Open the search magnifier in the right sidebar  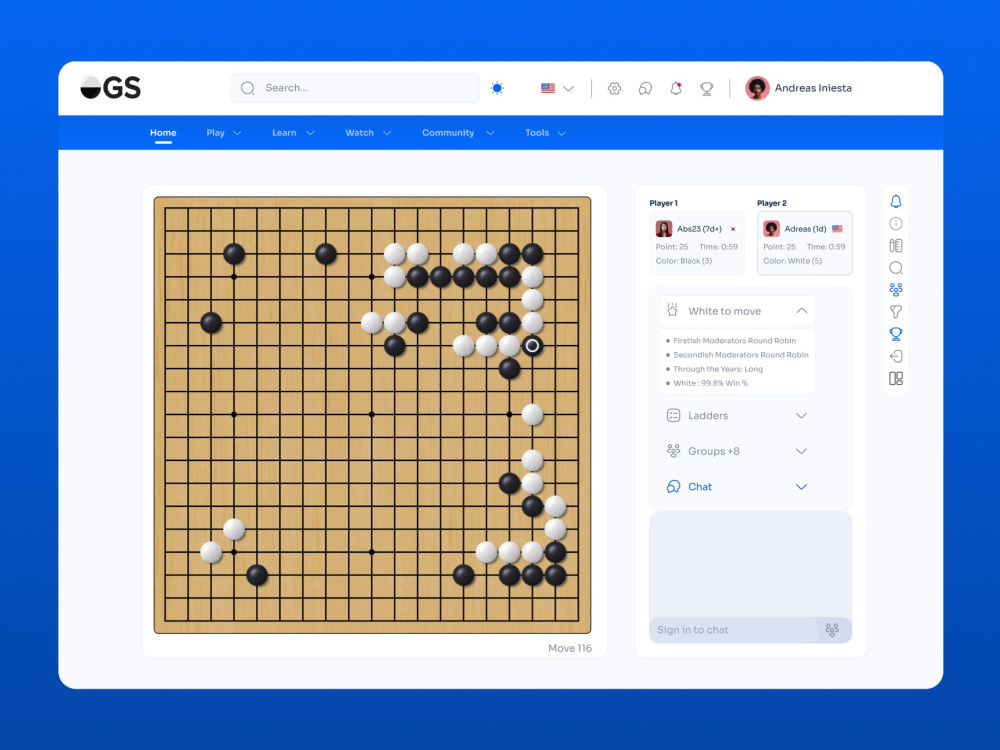pos(895,267)
